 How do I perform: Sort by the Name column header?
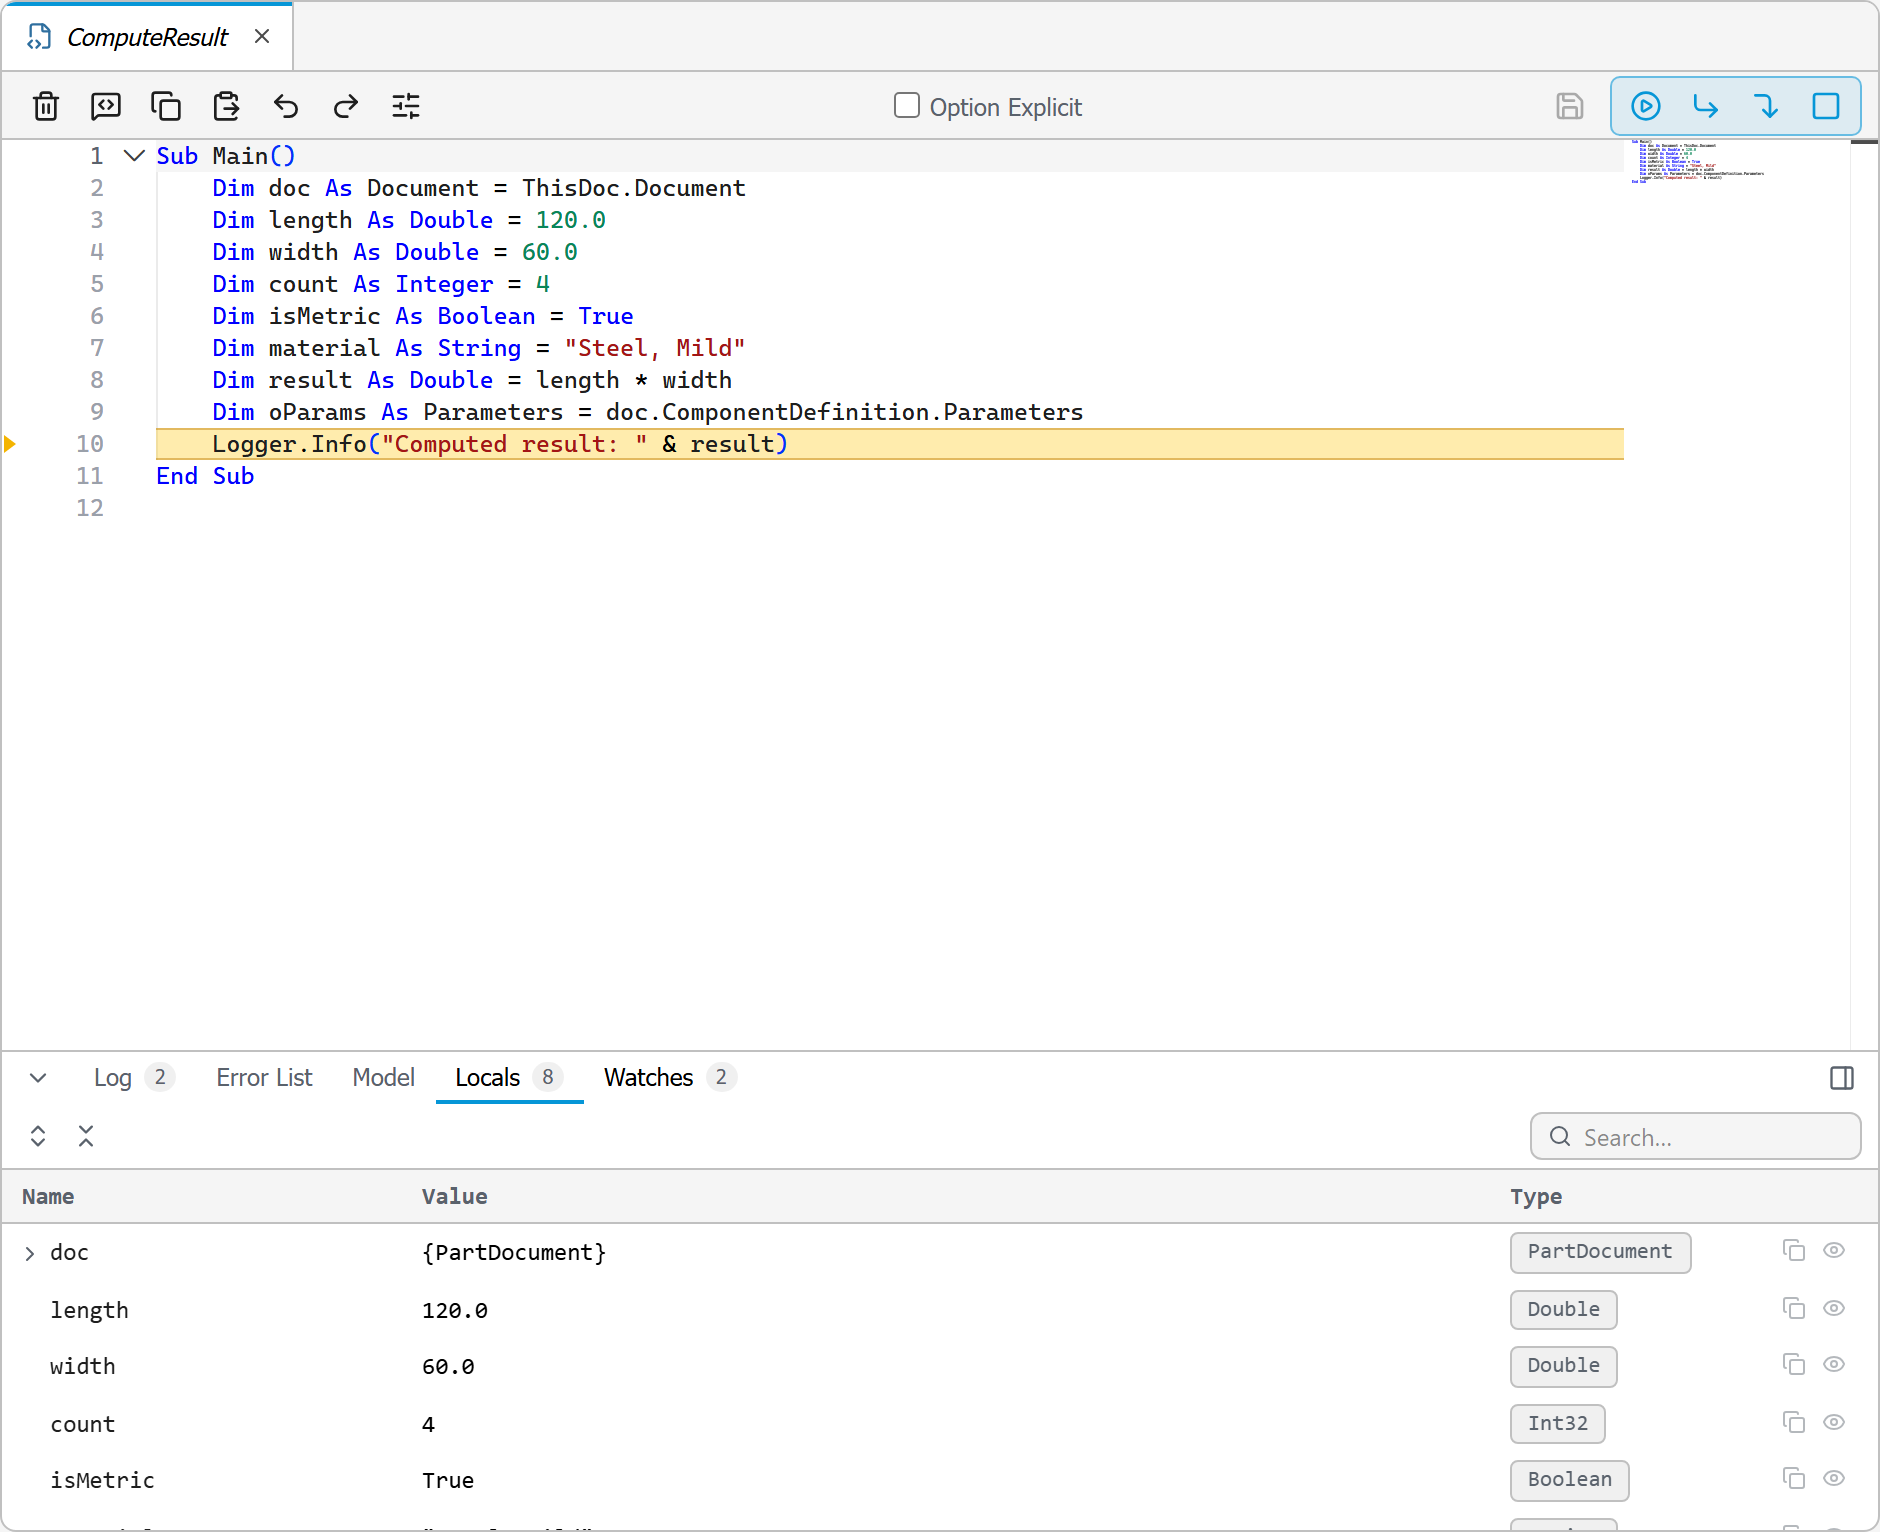(x=48, y=1197)
